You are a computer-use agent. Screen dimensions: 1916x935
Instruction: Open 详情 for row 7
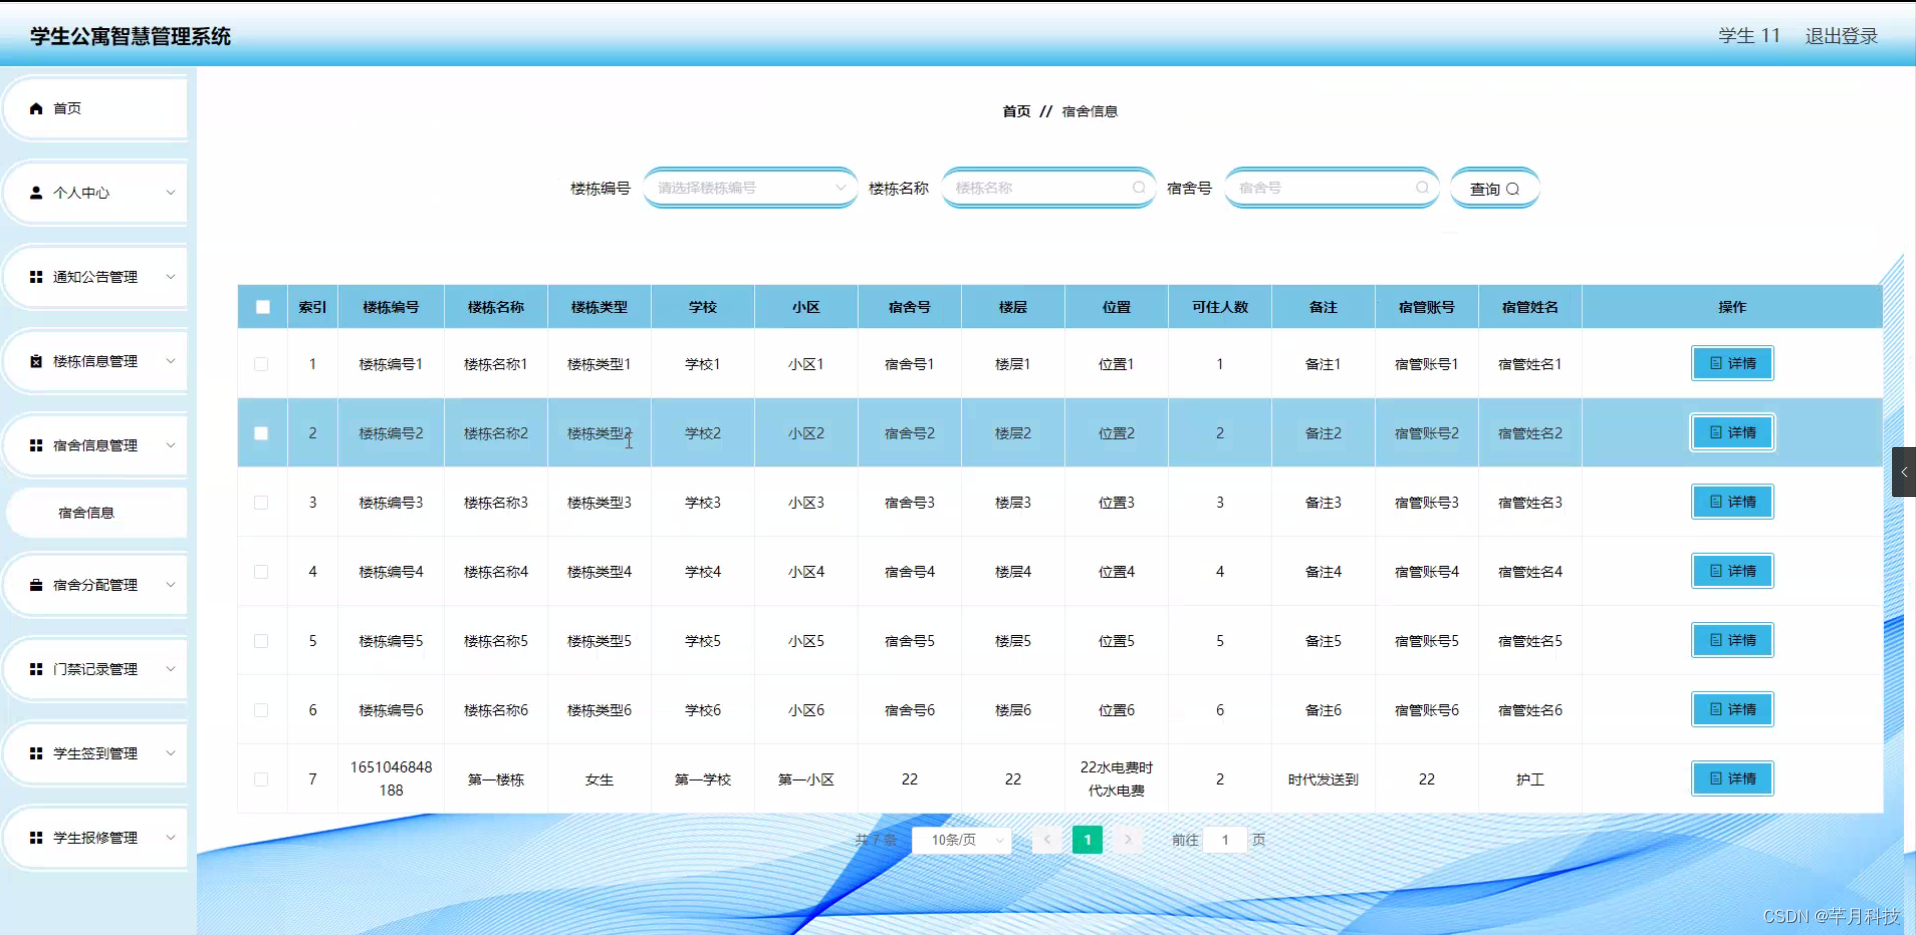[x=1731, y=778]
